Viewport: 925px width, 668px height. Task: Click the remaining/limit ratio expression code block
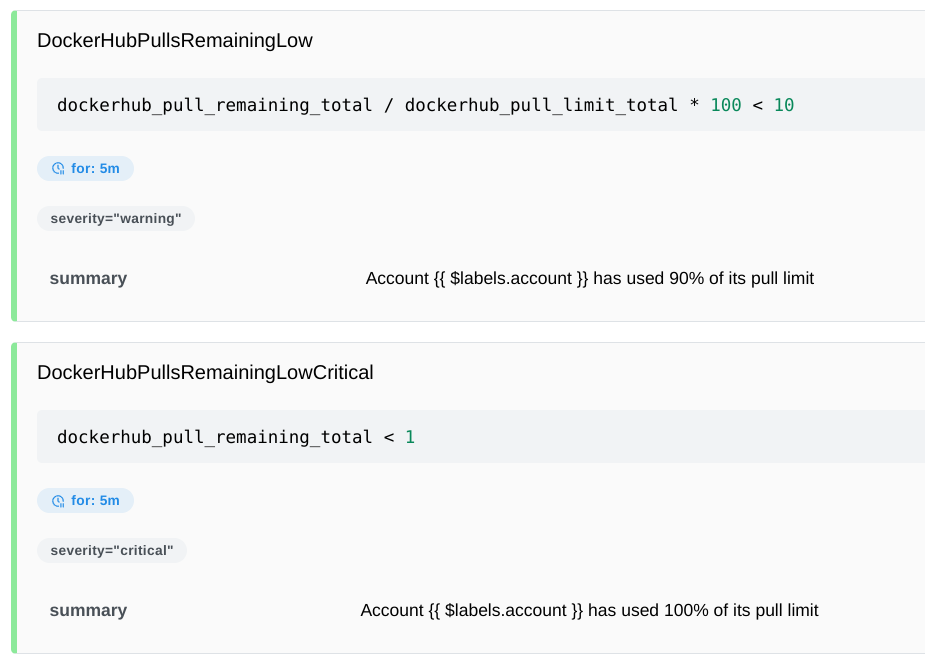[x=481, y=104]
